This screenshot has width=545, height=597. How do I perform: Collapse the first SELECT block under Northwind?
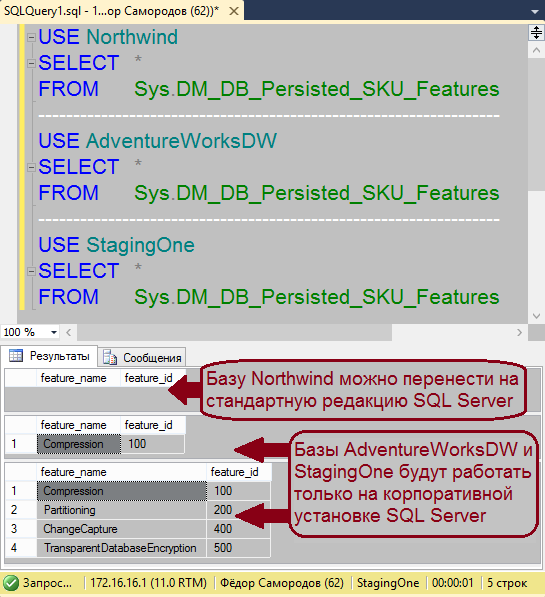pos(31,63)
